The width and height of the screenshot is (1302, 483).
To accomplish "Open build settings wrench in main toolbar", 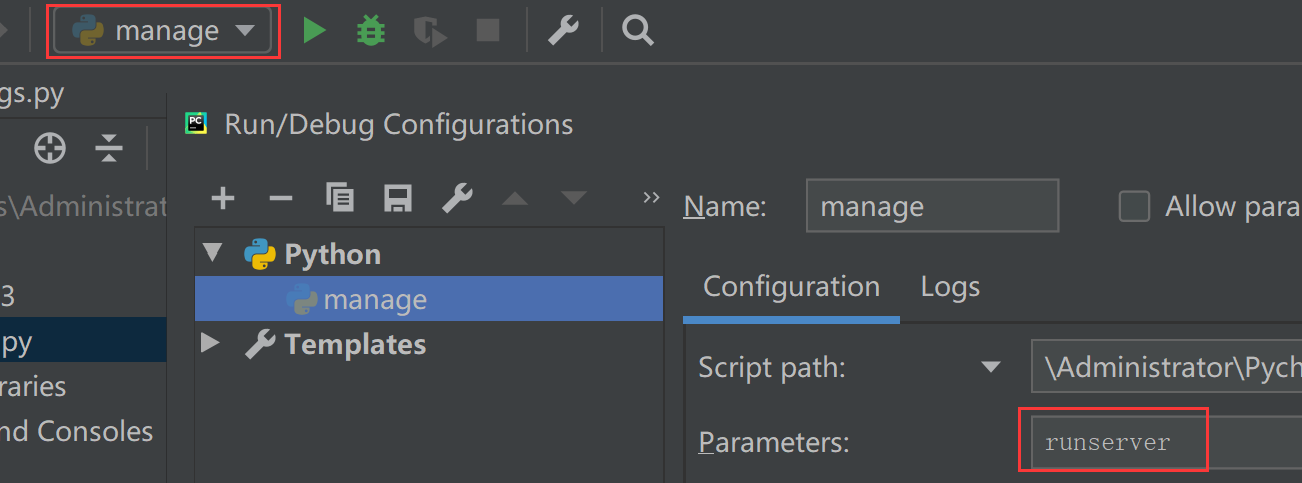I will coord(563,31).
